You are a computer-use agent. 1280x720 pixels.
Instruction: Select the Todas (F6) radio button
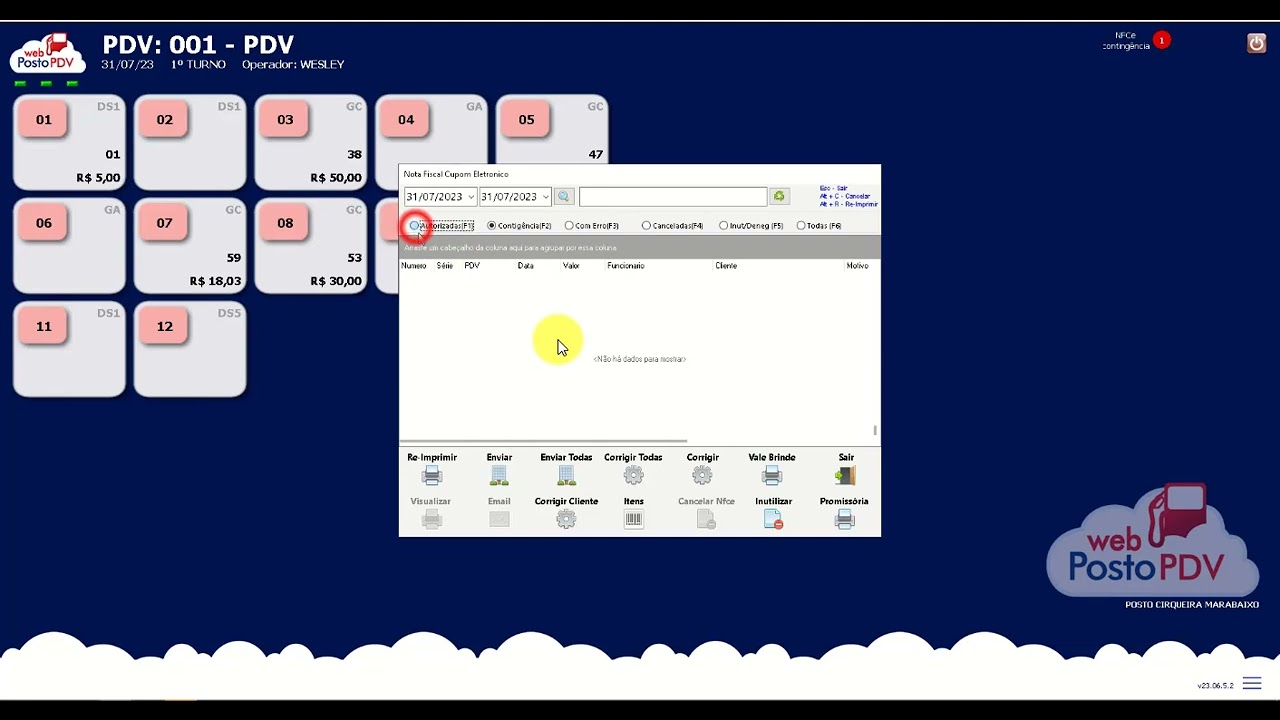[x=801, y=226]
